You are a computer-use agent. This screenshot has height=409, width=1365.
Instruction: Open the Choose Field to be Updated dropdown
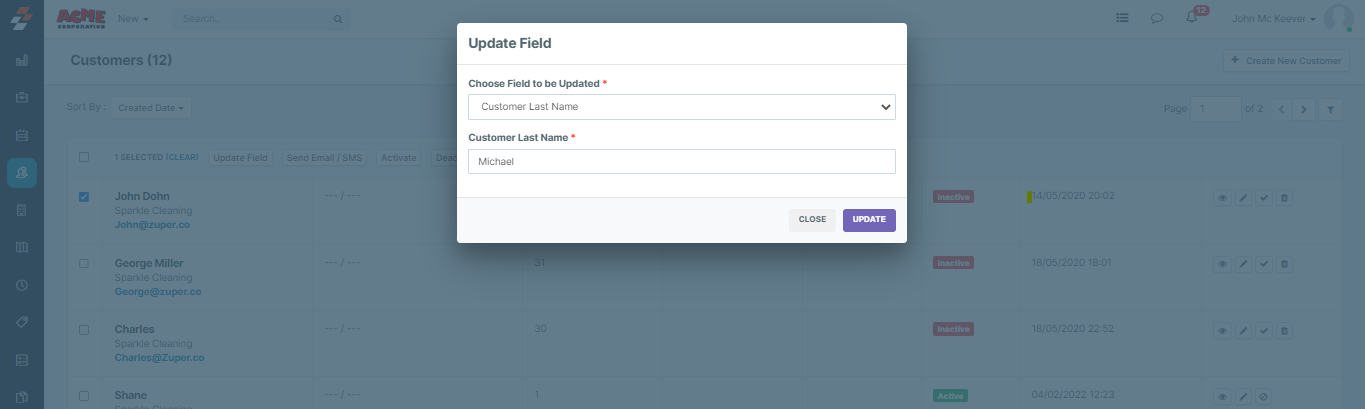[681, 107]
